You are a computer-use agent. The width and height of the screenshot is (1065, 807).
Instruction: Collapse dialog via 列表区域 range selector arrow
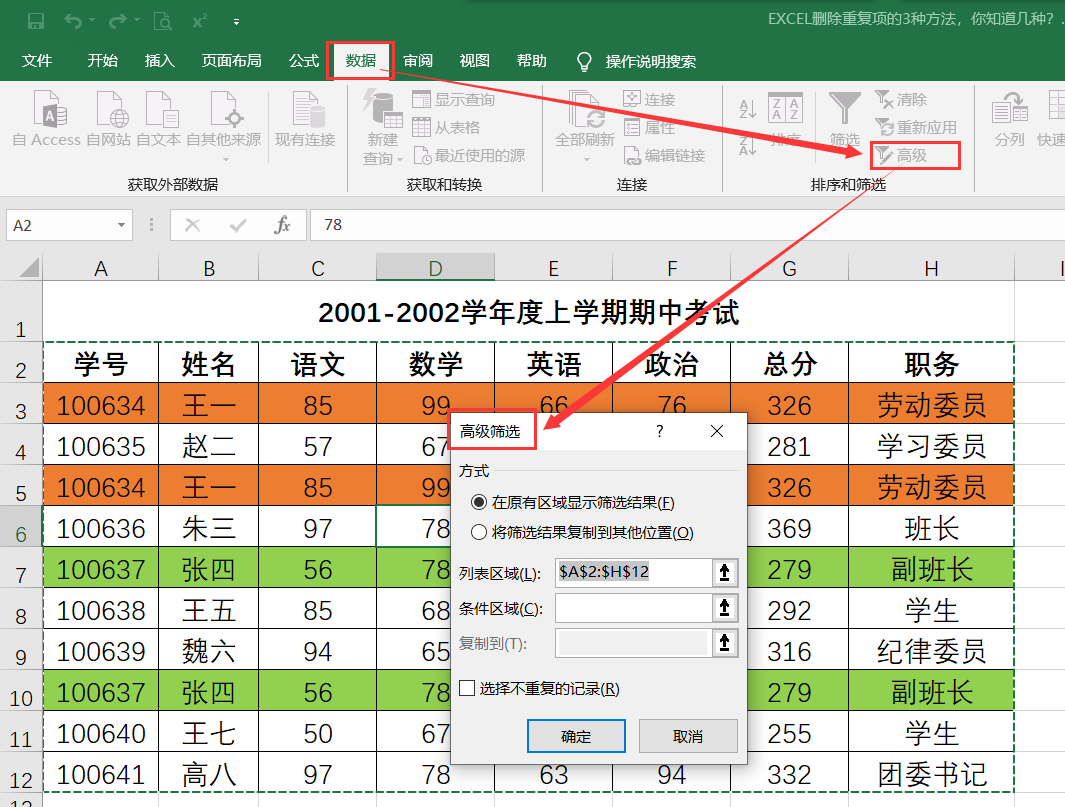click(x=725, y=572)
